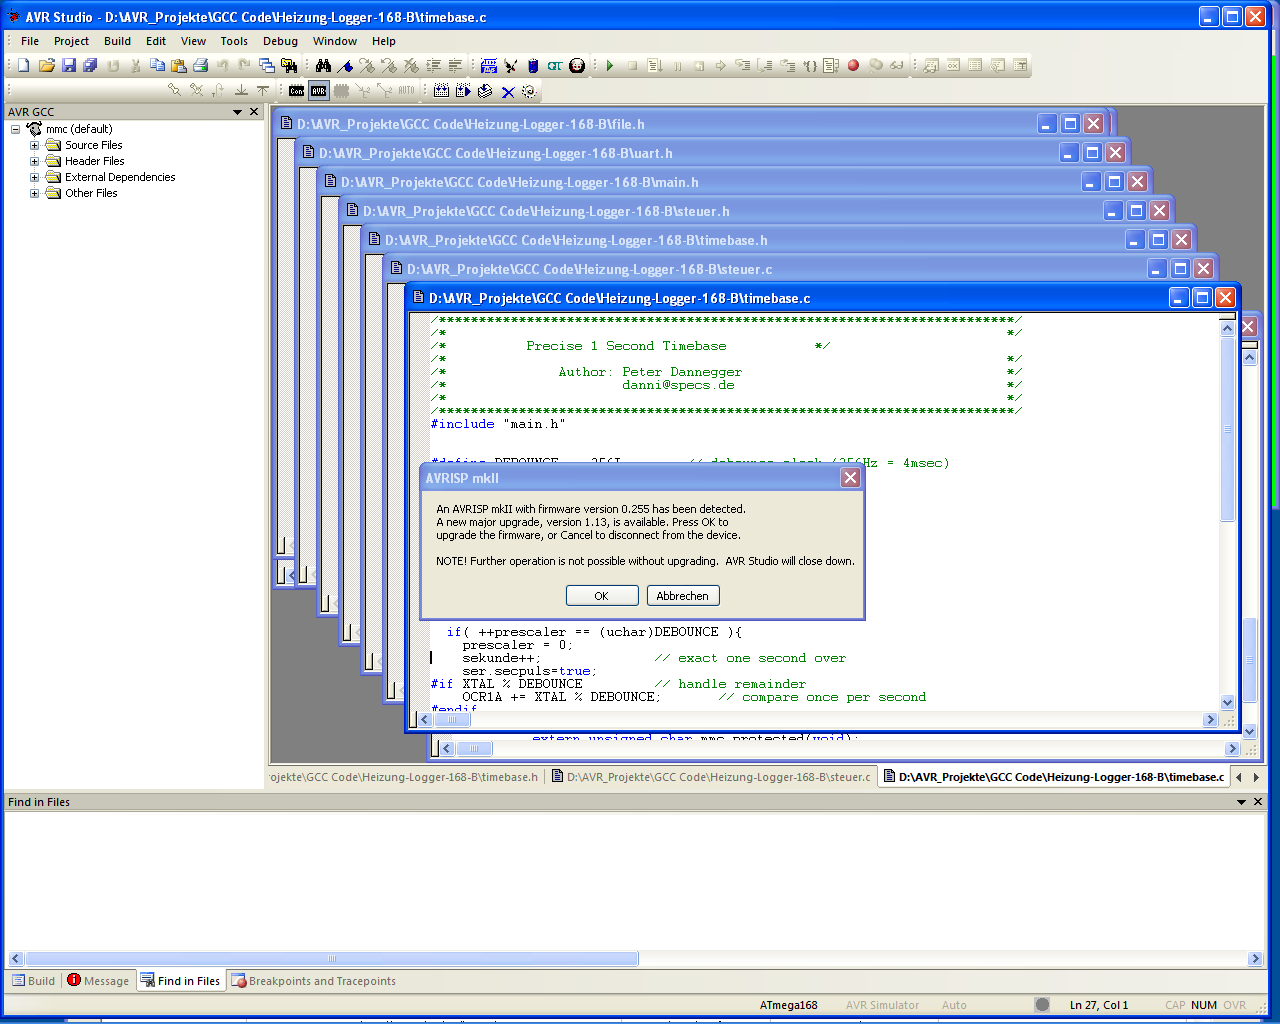Close the AVR GCC project panel
Screen dimensions: 1280x1024
[x=254, y=112]
